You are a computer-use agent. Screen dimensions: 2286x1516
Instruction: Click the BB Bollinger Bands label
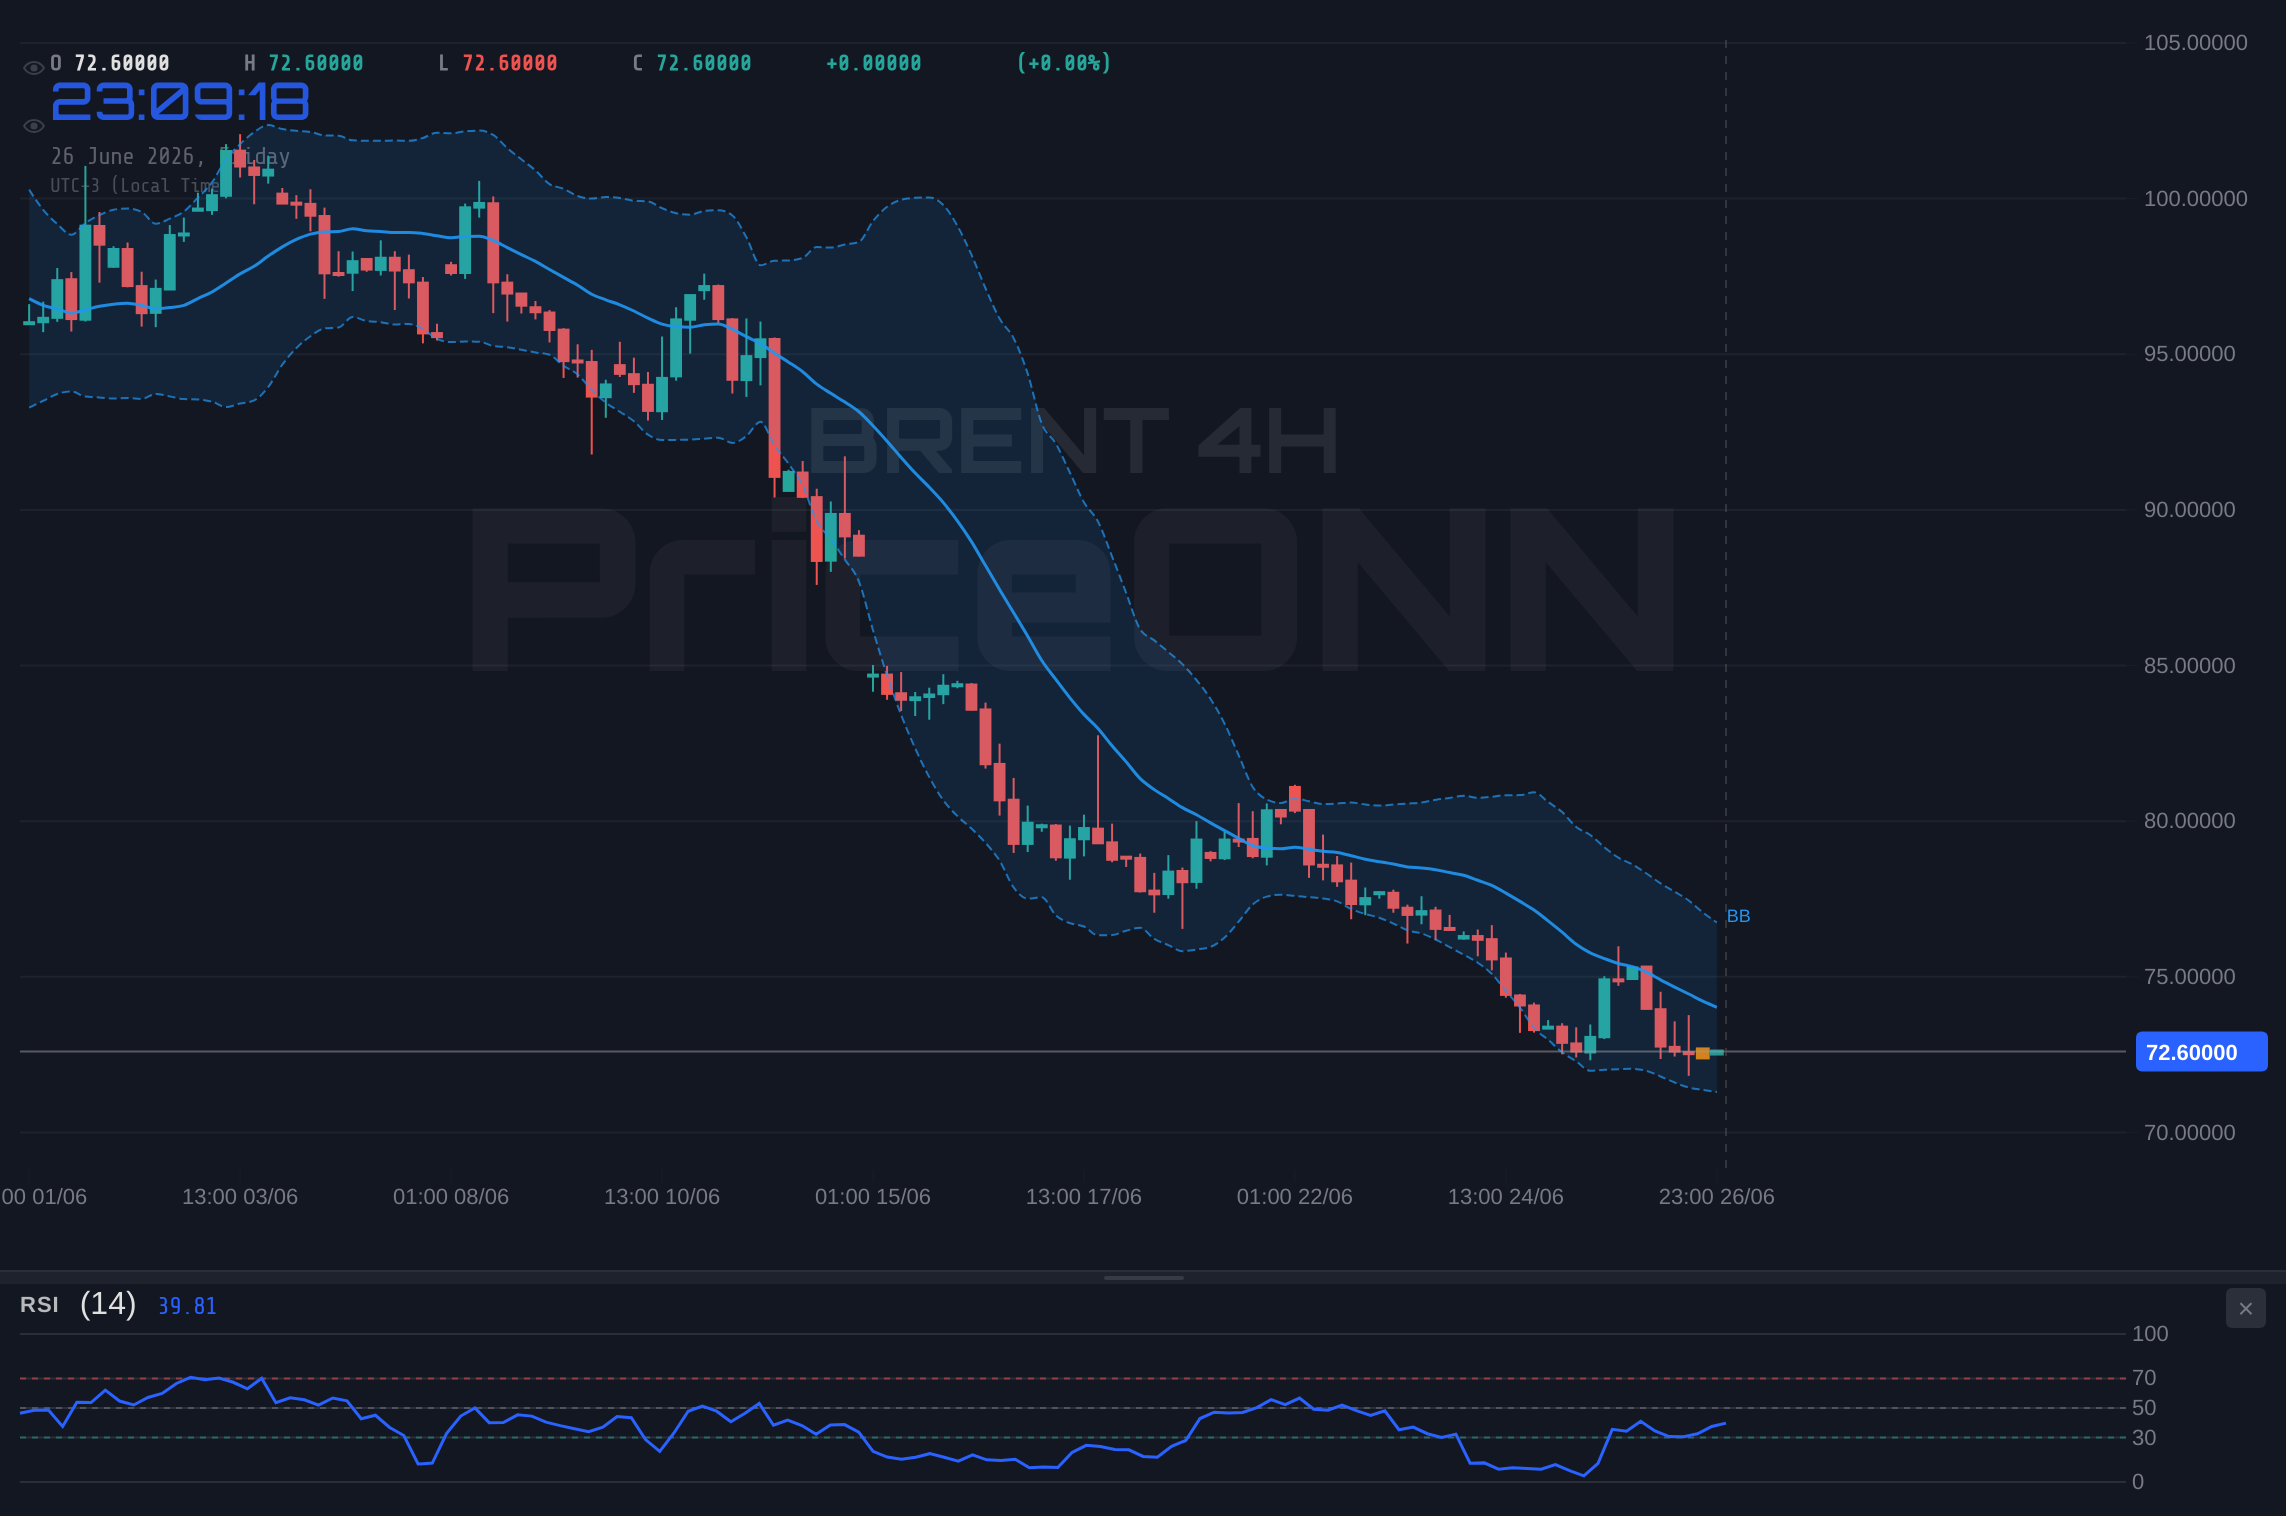pyautogui.click(x=1738, y=916)
